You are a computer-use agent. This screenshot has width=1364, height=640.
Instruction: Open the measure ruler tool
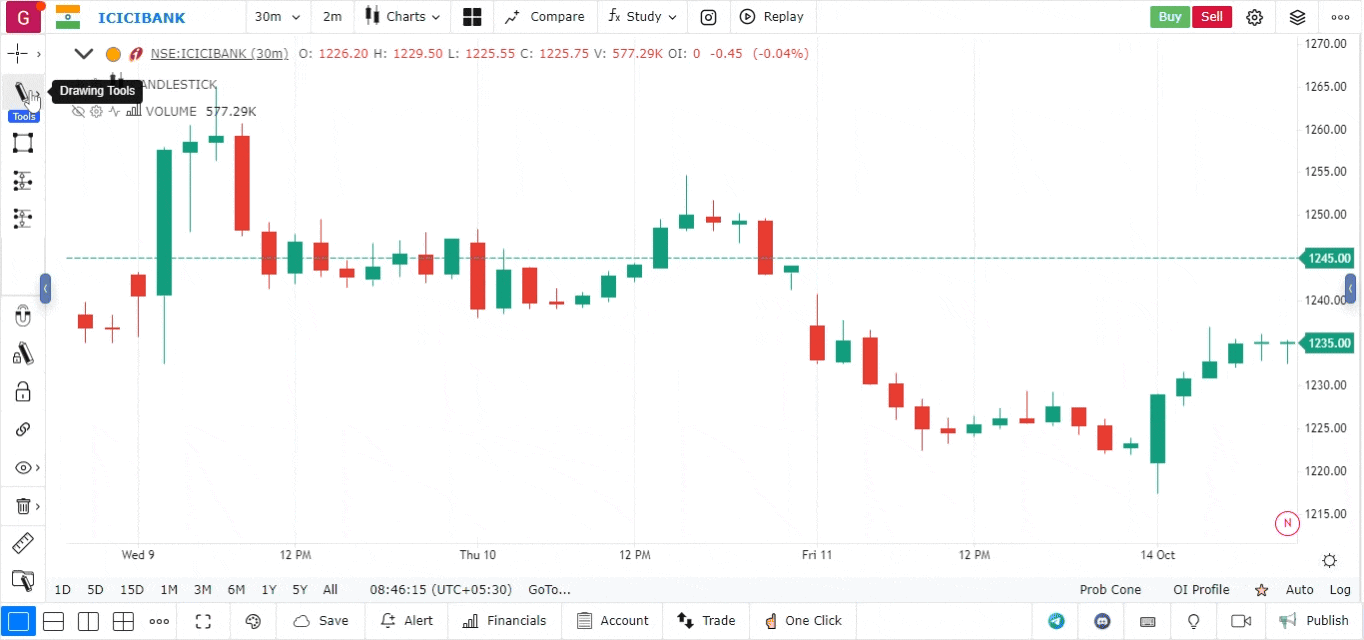pyautogui.click(x=22, y=543)
